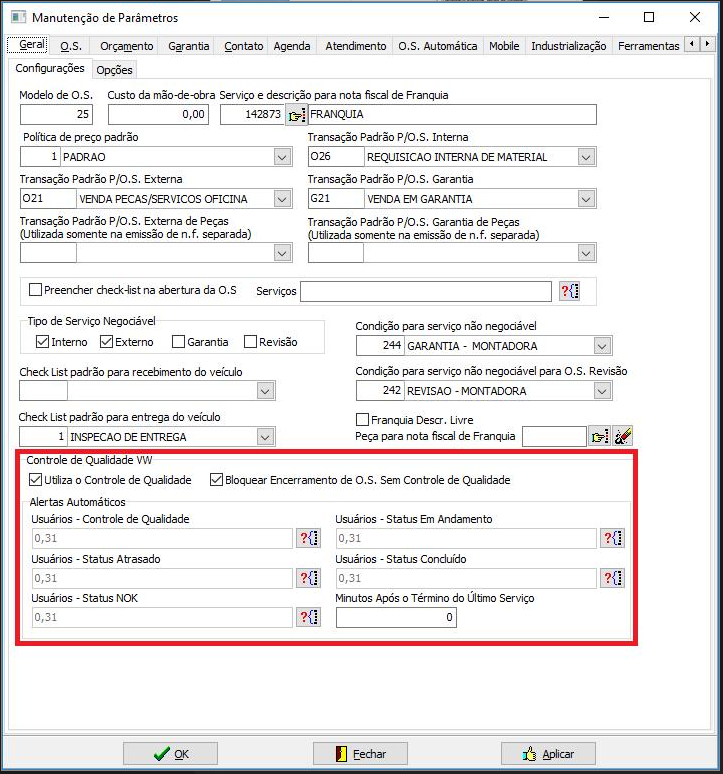Click Minutos Após o Término field
Image resolution: width=723 pixels, height=774 pixels.
(x=396, y=617)
